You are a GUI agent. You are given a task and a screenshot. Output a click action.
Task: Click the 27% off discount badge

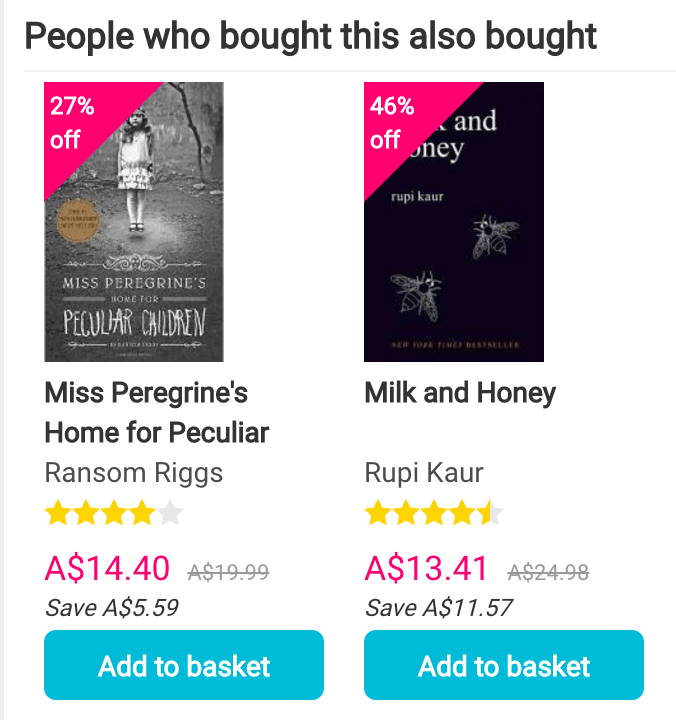[70, 122]
